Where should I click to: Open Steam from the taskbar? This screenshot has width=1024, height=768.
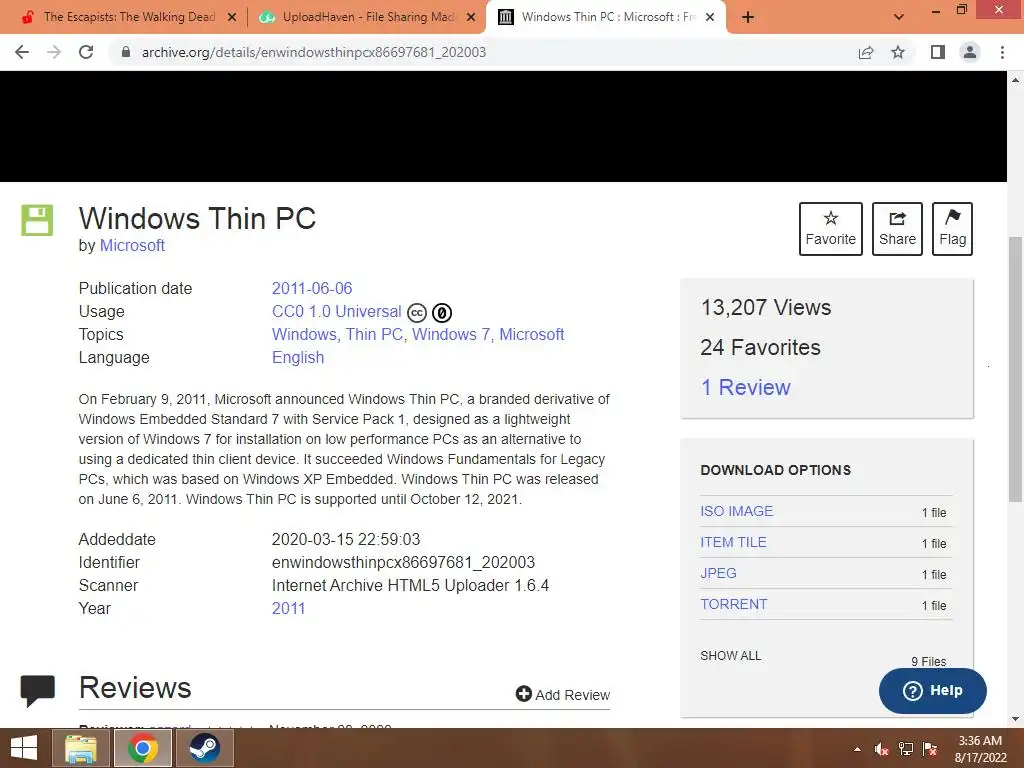click(204, 748)
